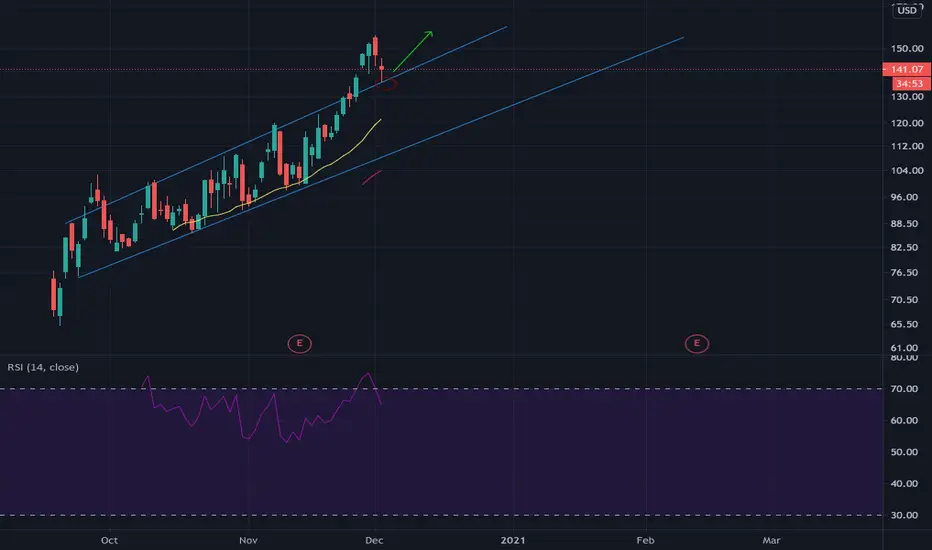Click the Mar label on time axis
Viewport: 932px width, 550px height.
772,540
